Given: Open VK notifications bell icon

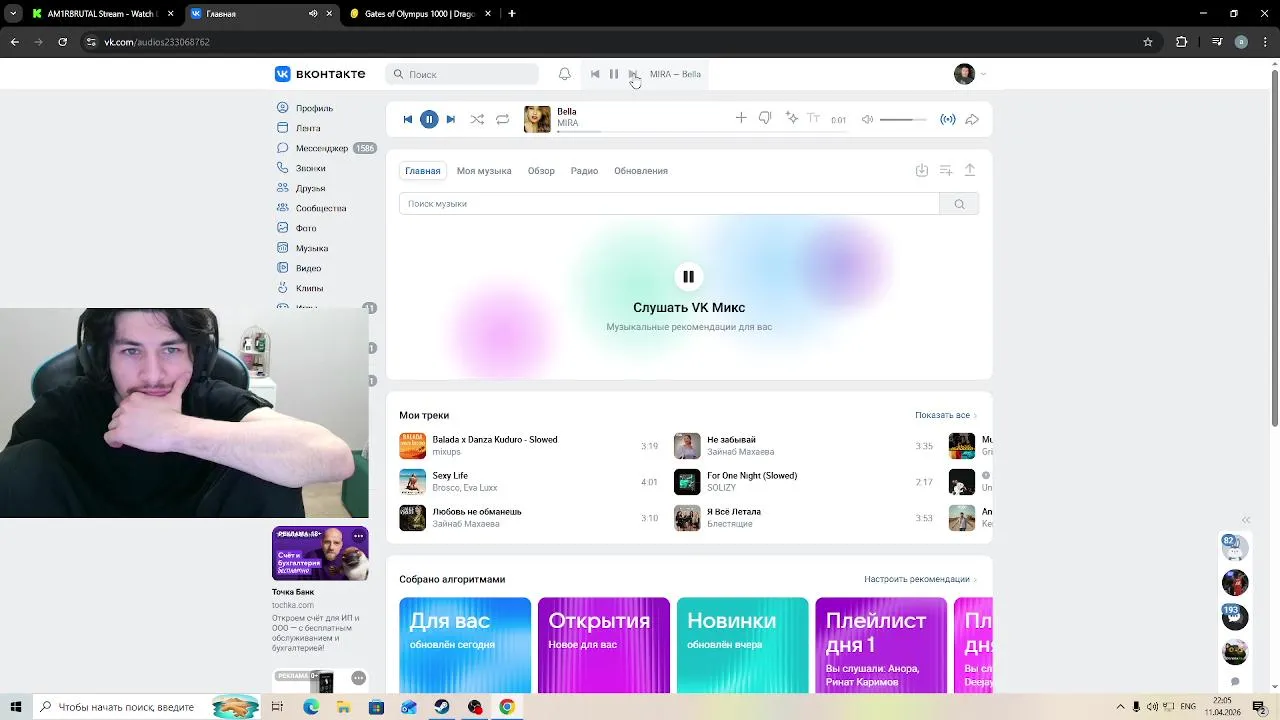Looking at the screenshot, I should point(565,74).
